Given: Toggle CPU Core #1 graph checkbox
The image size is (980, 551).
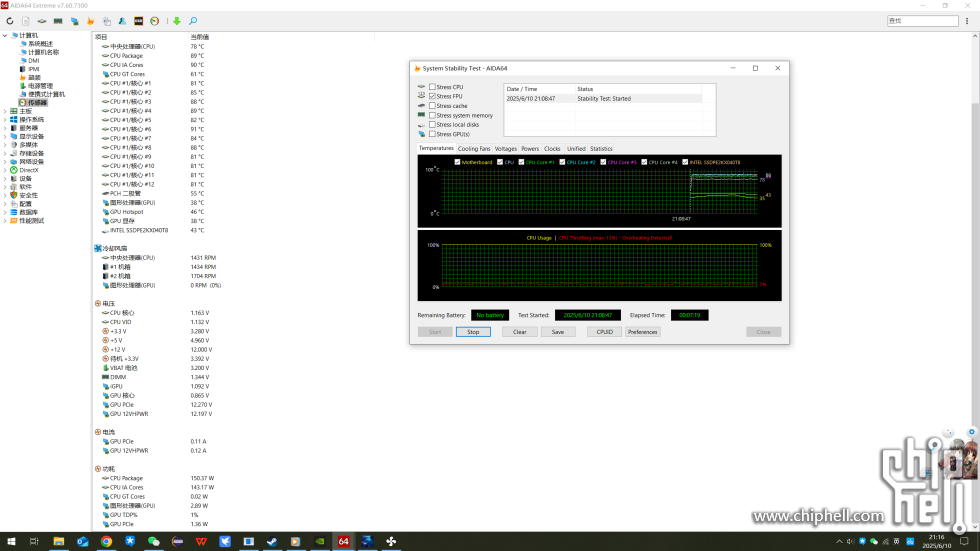Looking at the screenshot, I should 521,162.
